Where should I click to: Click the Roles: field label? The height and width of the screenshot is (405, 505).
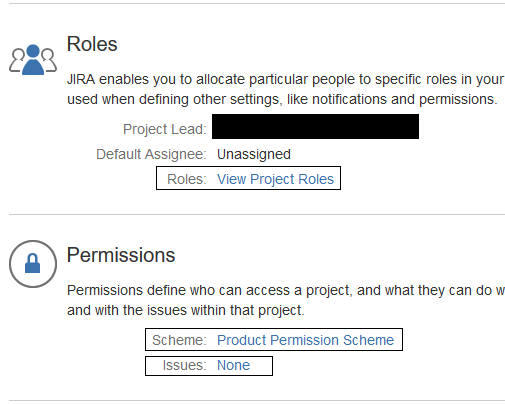[187, 179]
